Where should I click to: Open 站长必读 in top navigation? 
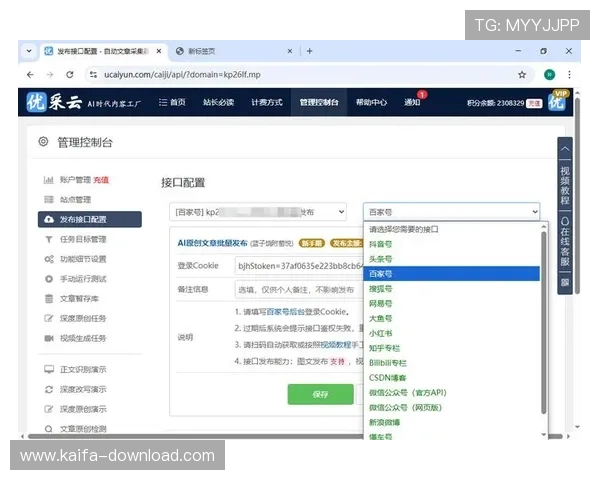(x=218, y=102)
